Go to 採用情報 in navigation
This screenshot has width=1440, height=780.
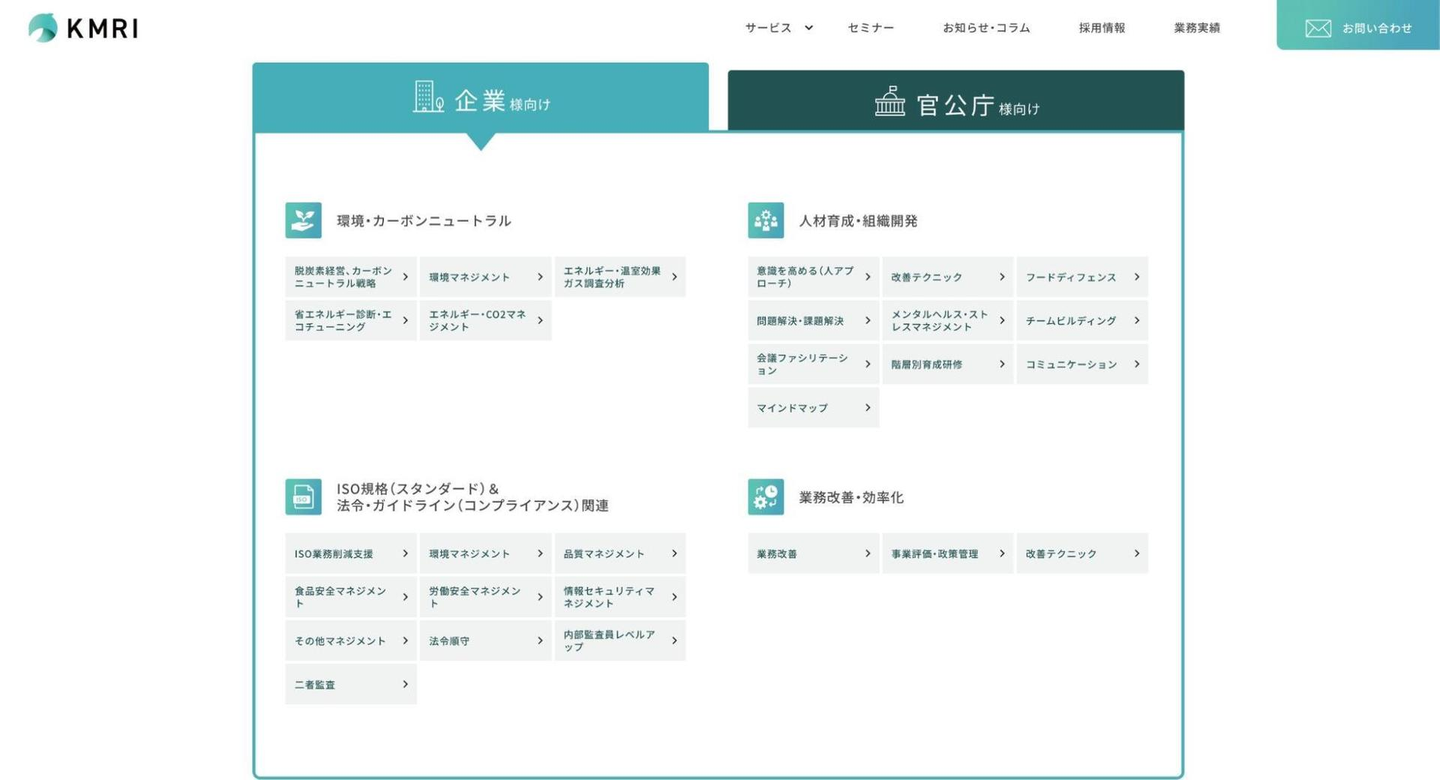point(1102,28)
